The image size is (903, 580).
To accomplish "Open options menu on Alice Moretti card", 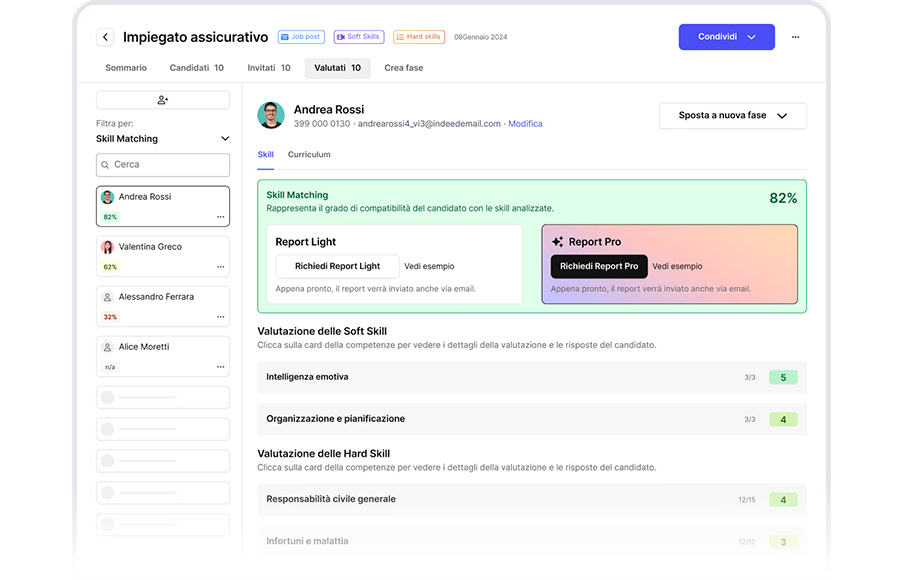I will 221,367.
